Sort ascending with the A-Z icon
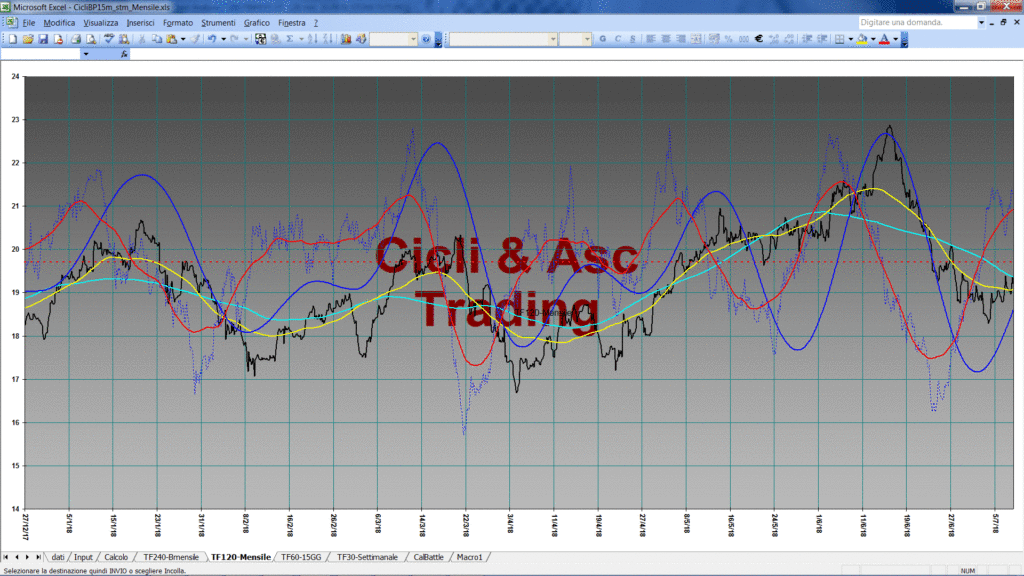 pyautogui.click(x=313, y=39)
